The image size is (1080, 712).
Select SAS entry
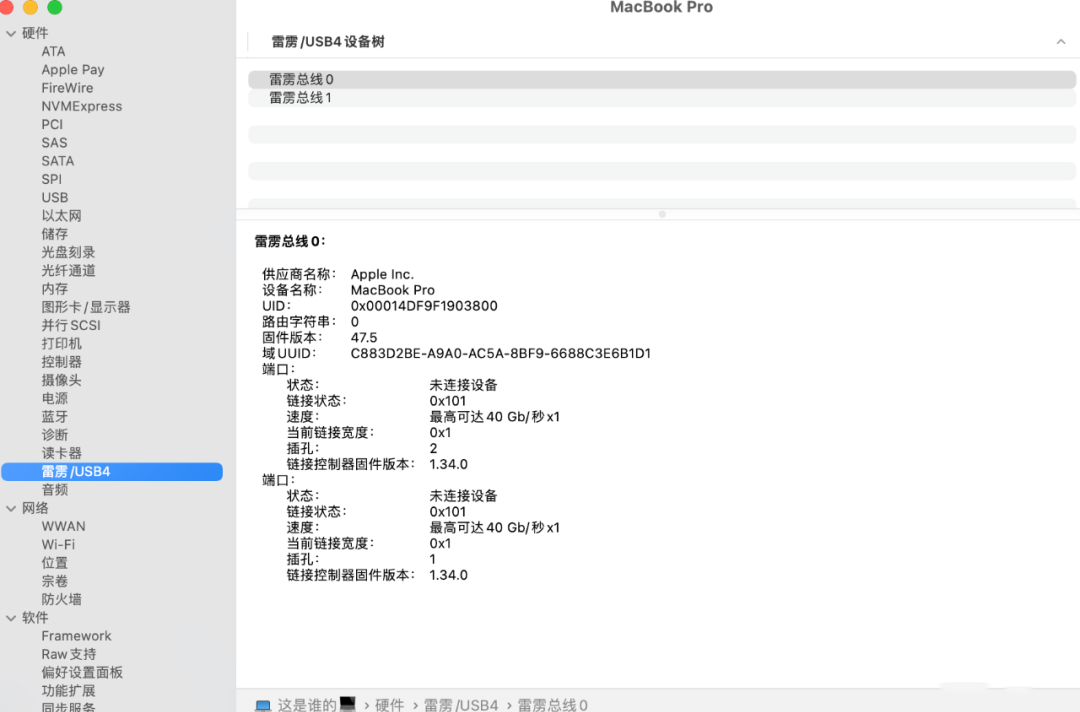pos(54,143)
